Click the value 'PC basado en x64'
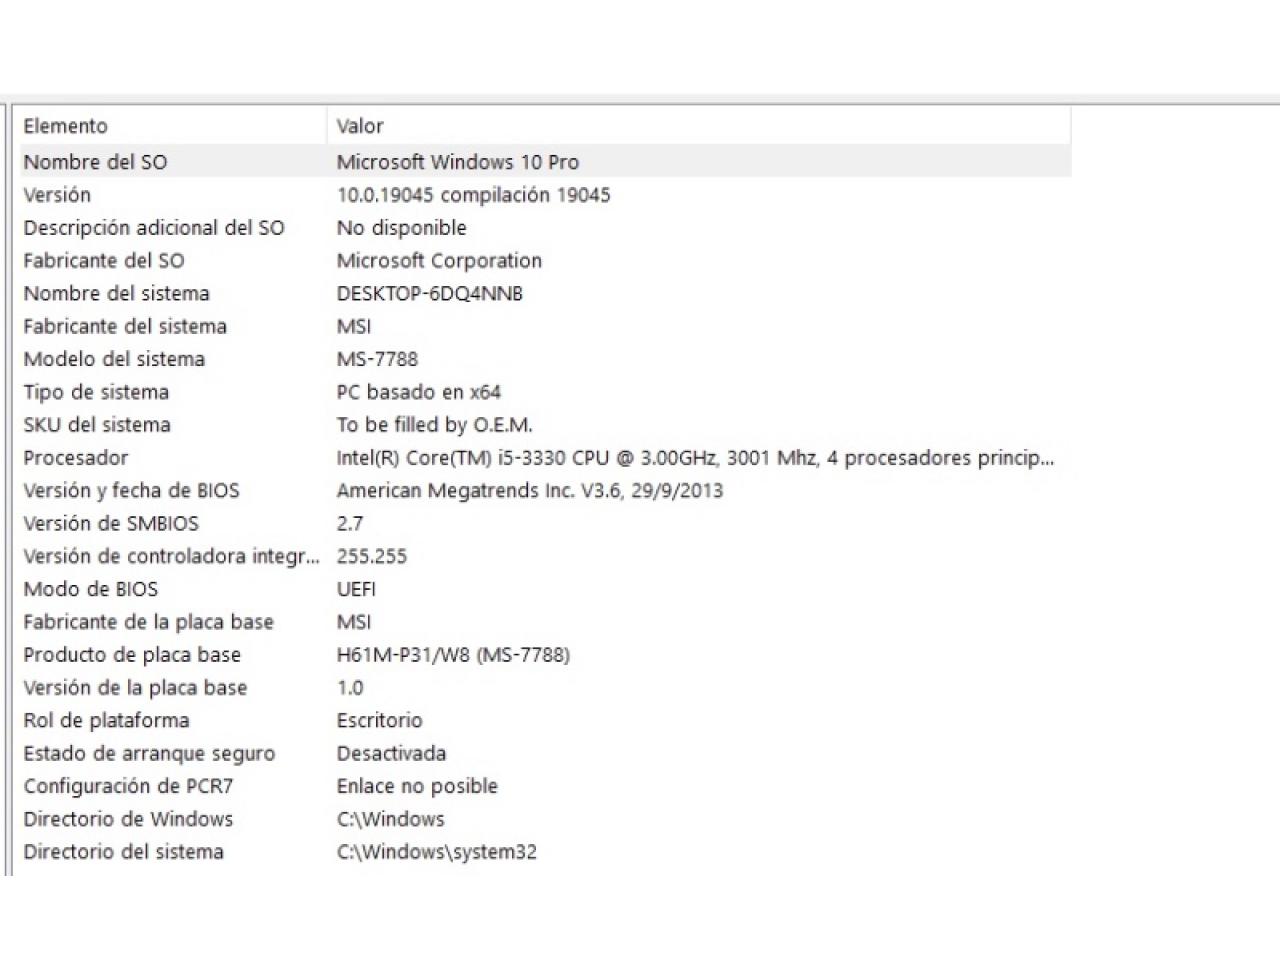Image resolution: width=1280 pixels, height=960 pixels. point(418,392)
